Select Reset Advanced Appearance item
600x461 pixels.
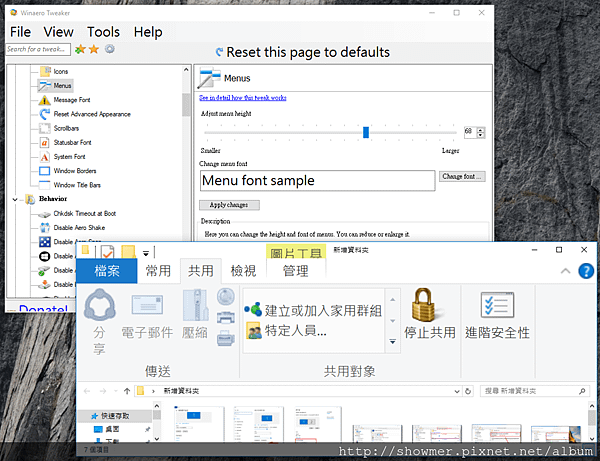pyautogui.click(x=92, y=114)
